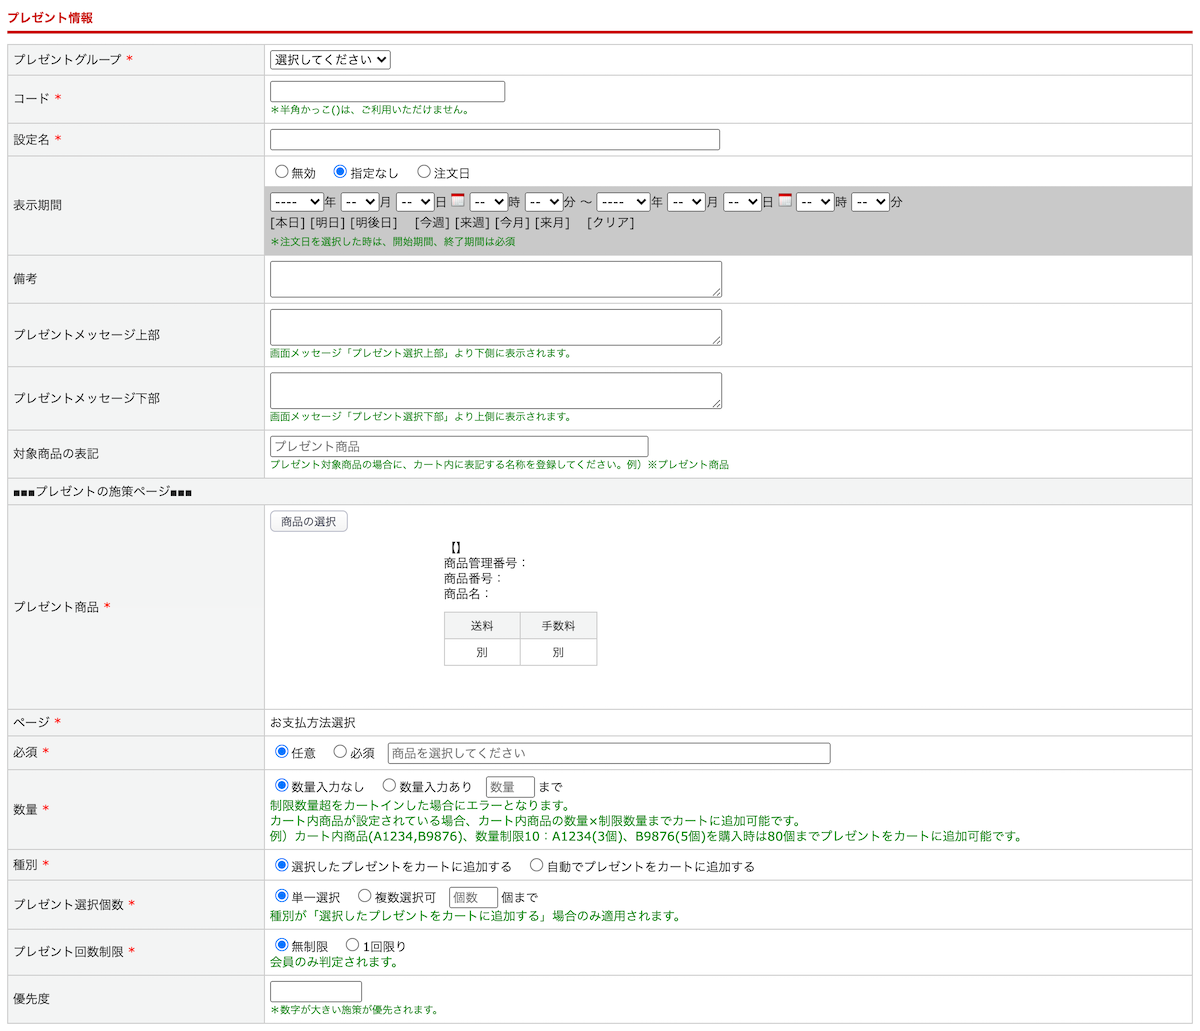Screen dimensions: 1200x1031
Task: Select 自動でプレゼントをカートに追加する option
Action: point(537,865)
